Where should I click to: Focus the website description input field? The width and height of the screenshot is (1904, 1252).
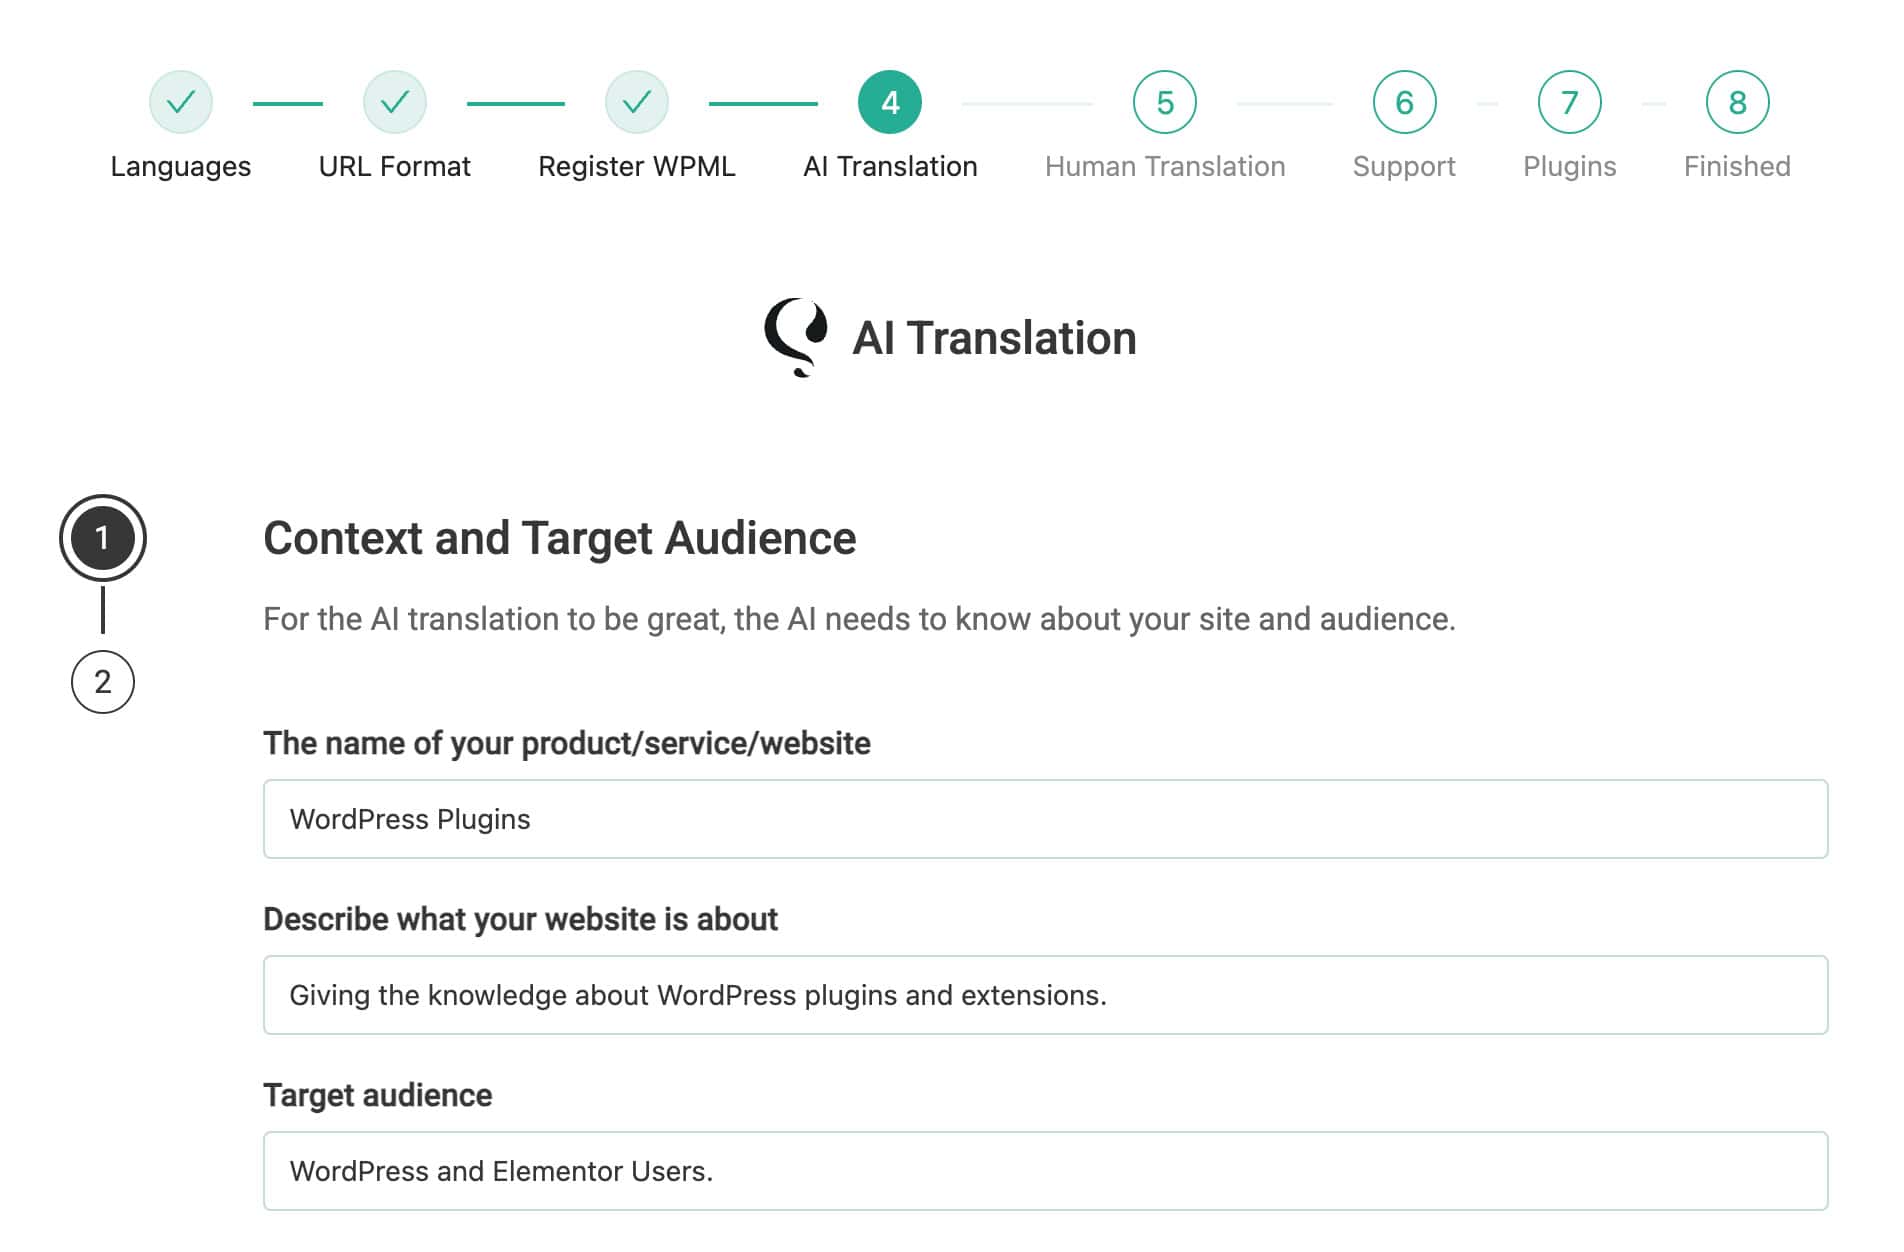tap(1046, 995)
